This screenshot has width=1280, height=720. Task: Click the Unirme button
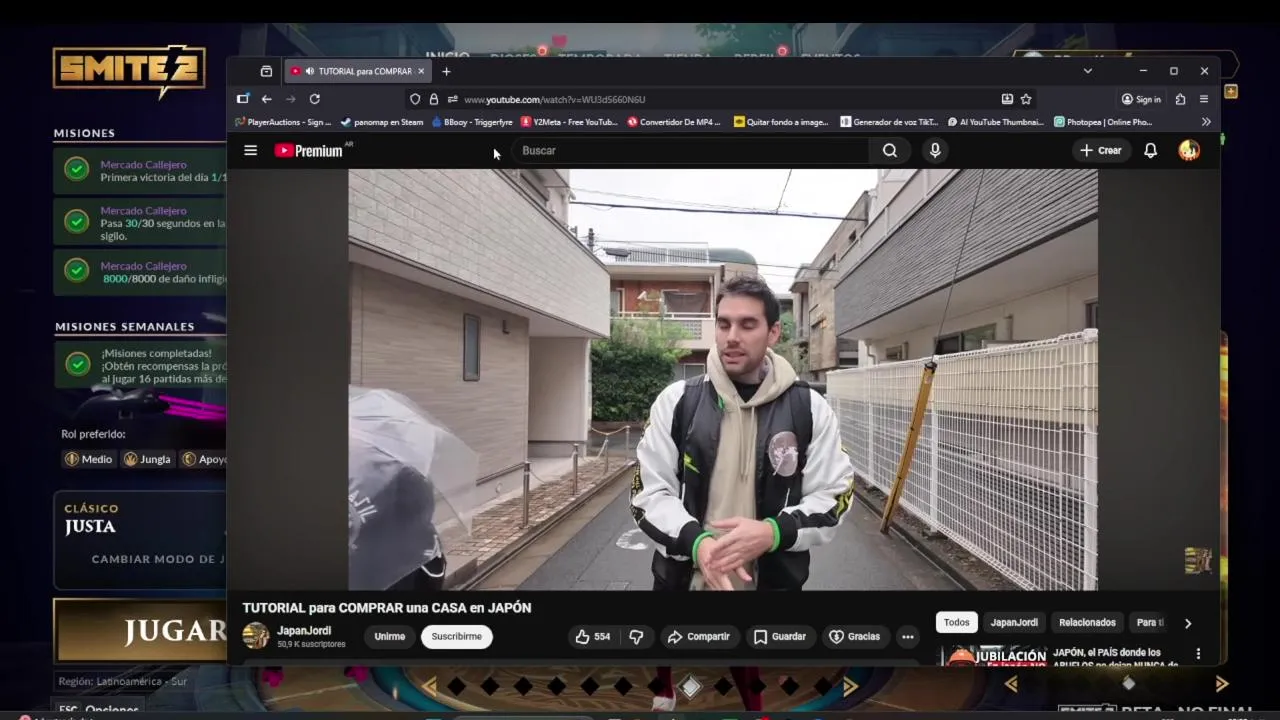(x=390, y=637)
